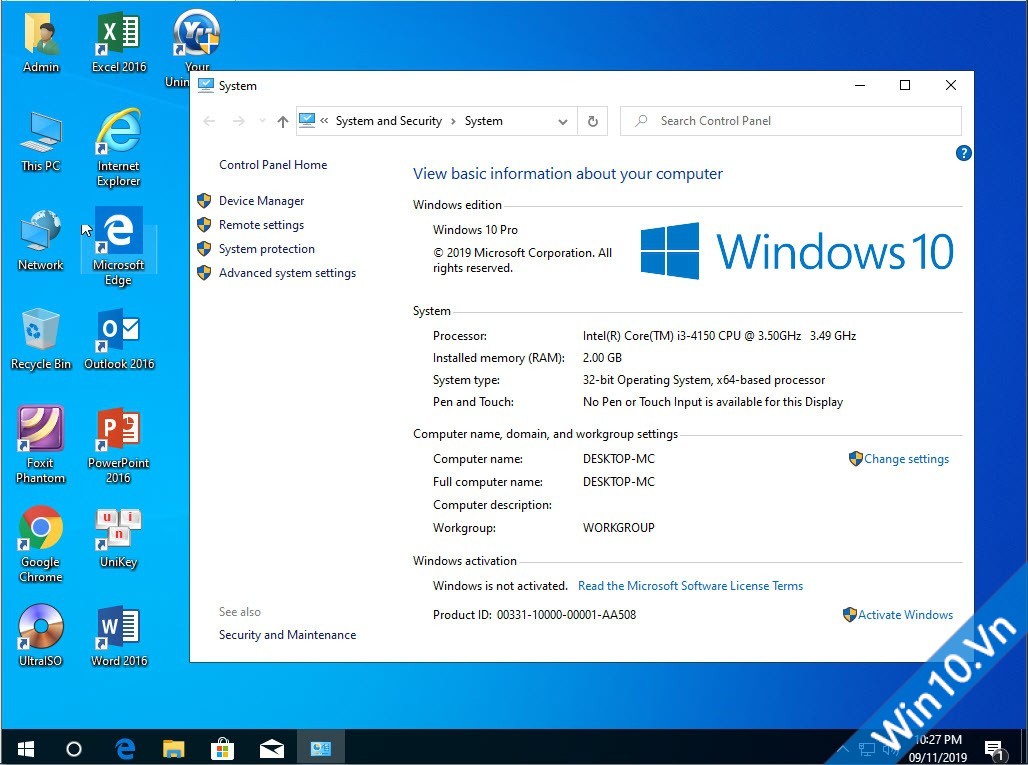Open the Admin folder desktop icon
The width and height of the screenshot is (1028, 765).
pyautogui.click(x=41, y=43)
